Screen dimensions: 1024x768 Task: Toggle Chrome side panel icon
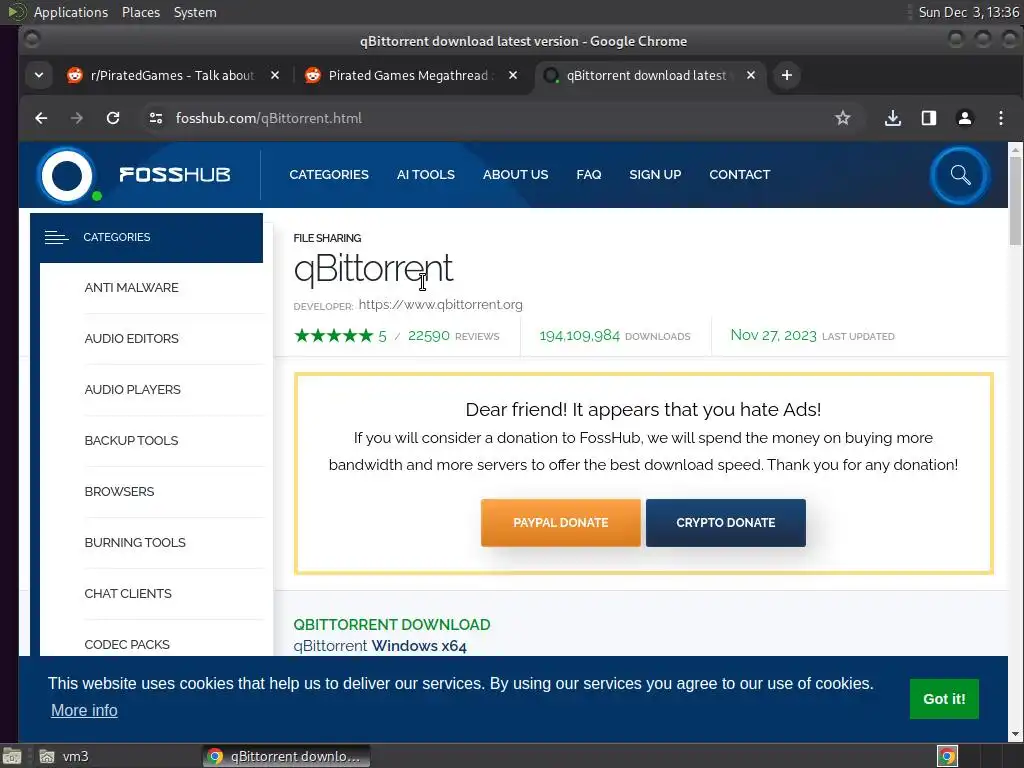(x=929, y=118)
